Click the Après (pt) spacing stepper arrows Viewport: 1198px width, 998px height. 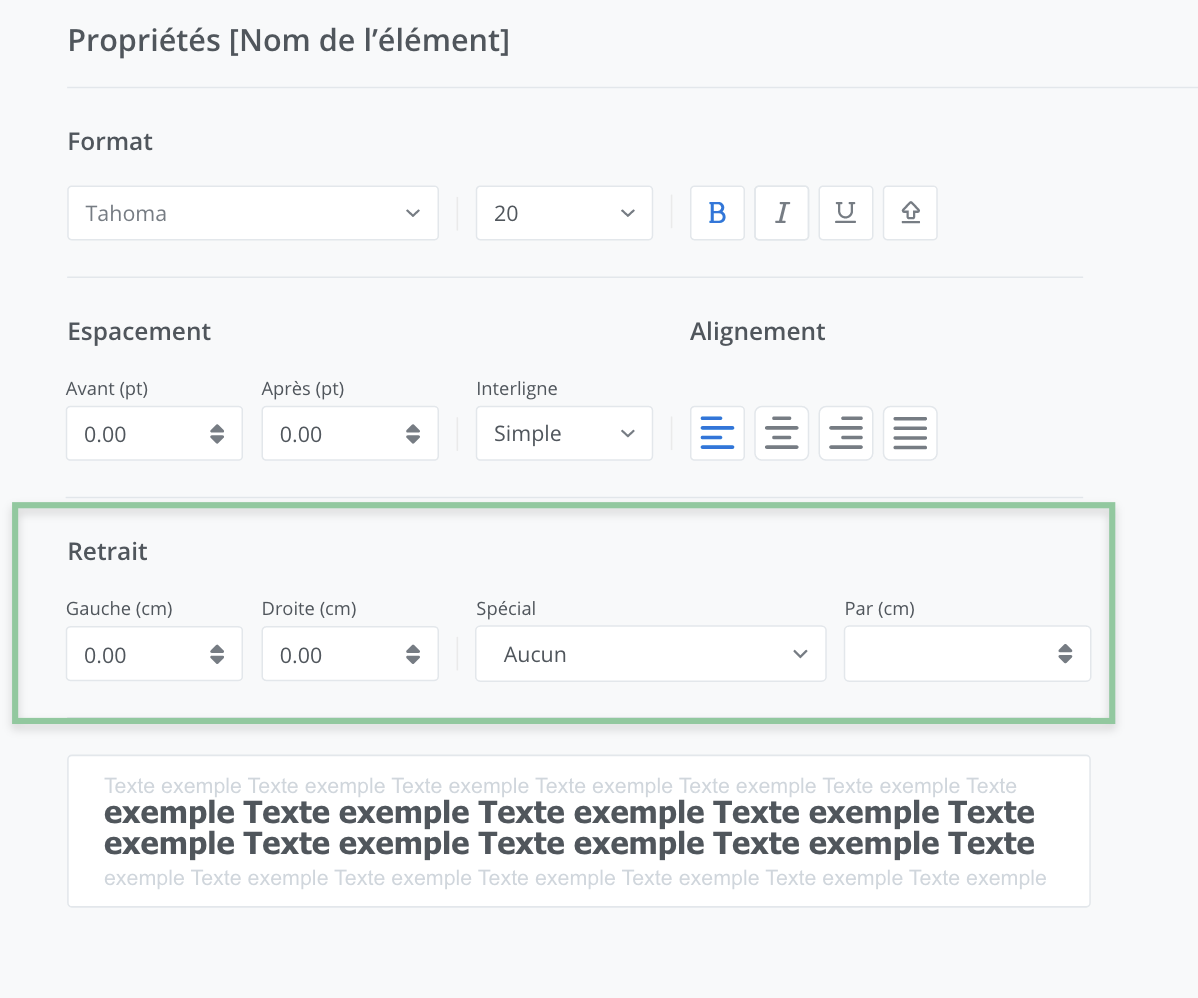[x=413, y=434]
